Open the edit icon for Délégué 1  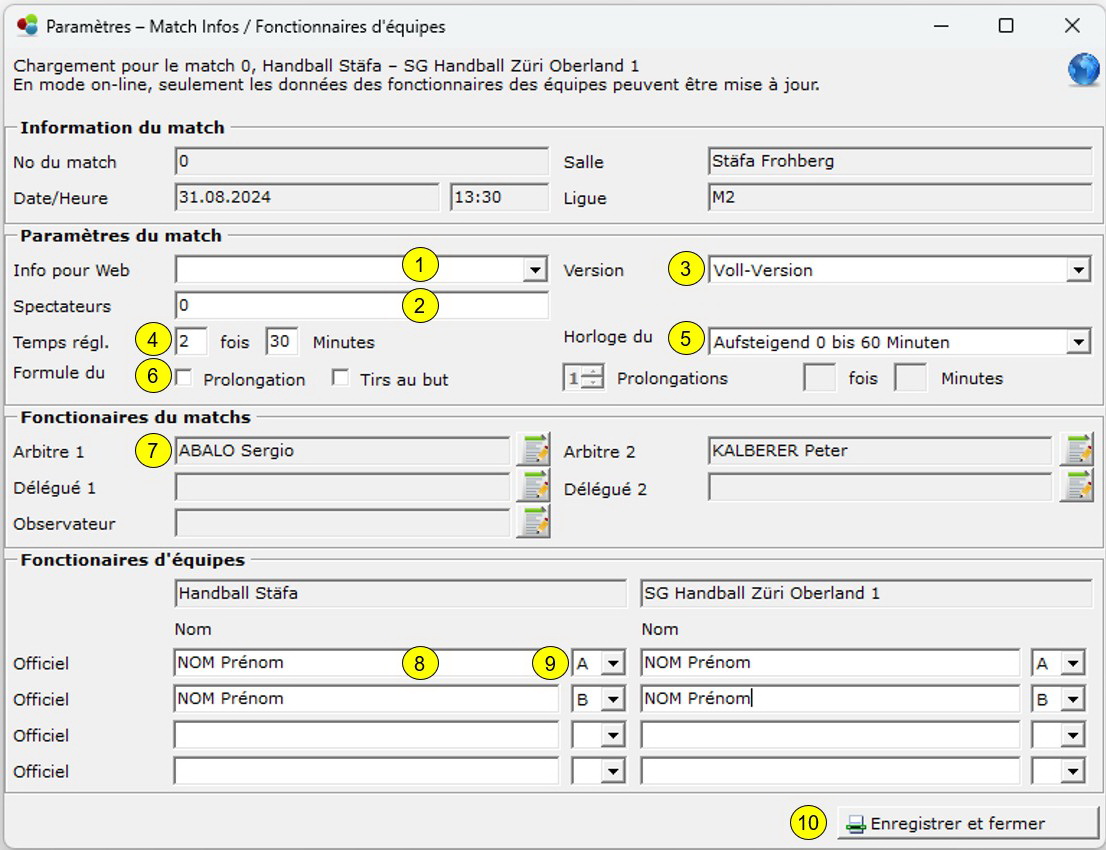[x=534, y=487]
